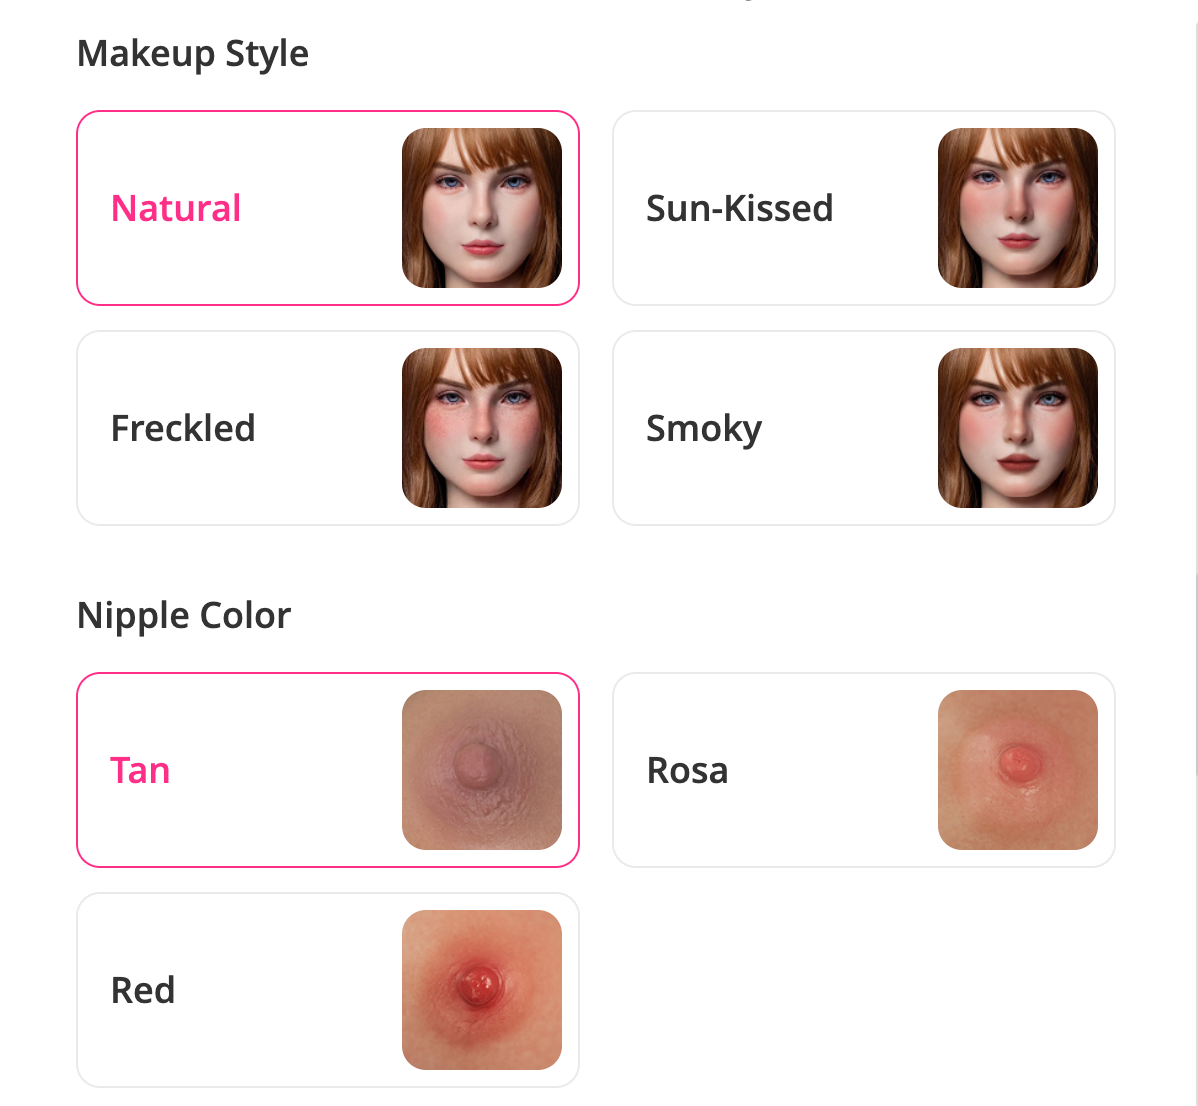Image resolution: width=1198 pixels, height=1106 pixels.
Task: Click the Nipple Color section heading
Action: (184, 616)
